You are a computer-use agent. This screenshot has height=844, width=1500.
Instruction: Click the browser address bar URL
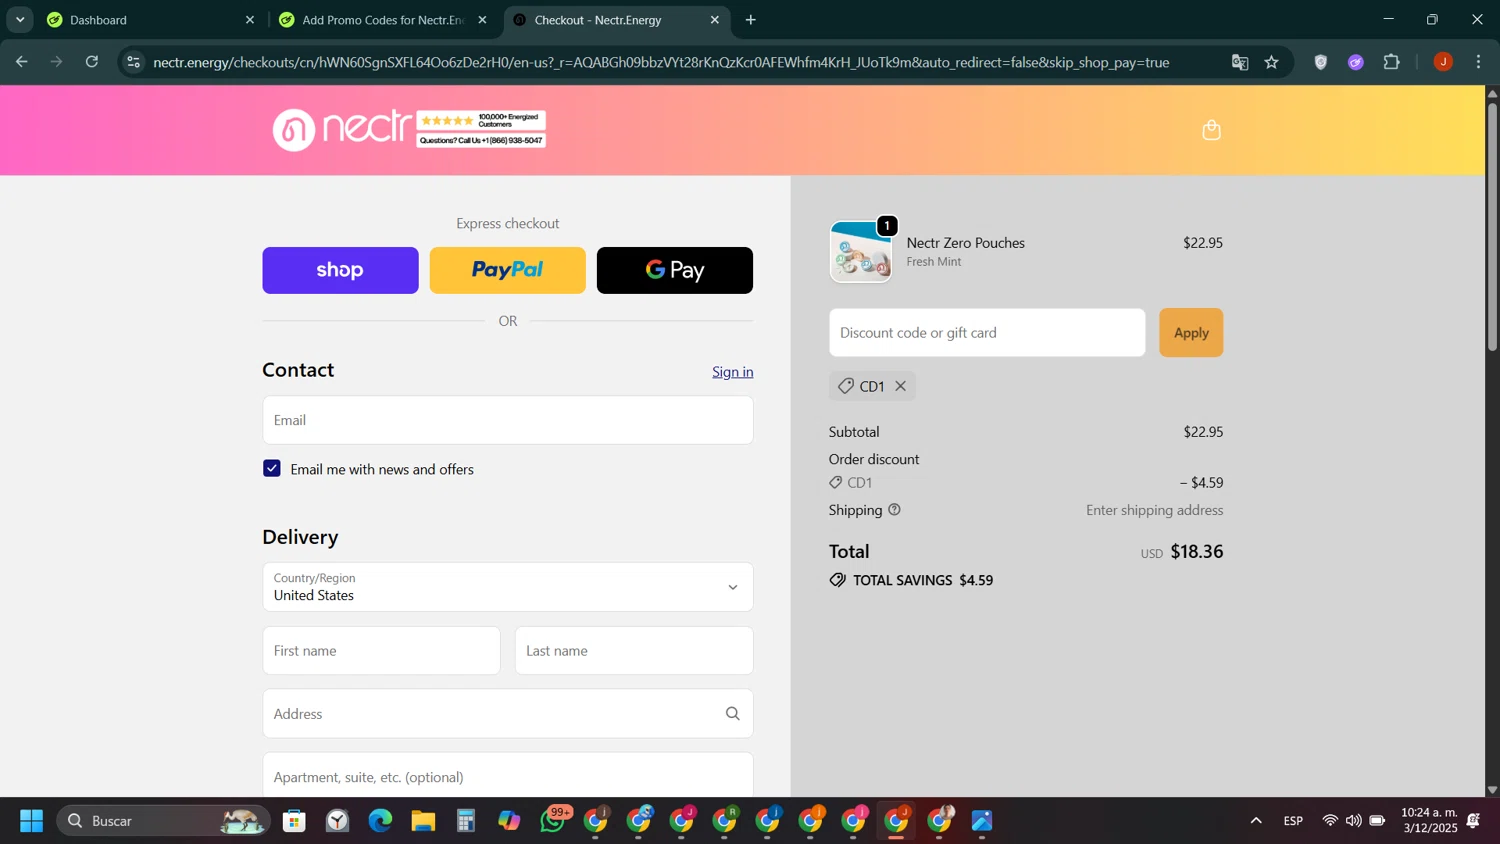661,62
